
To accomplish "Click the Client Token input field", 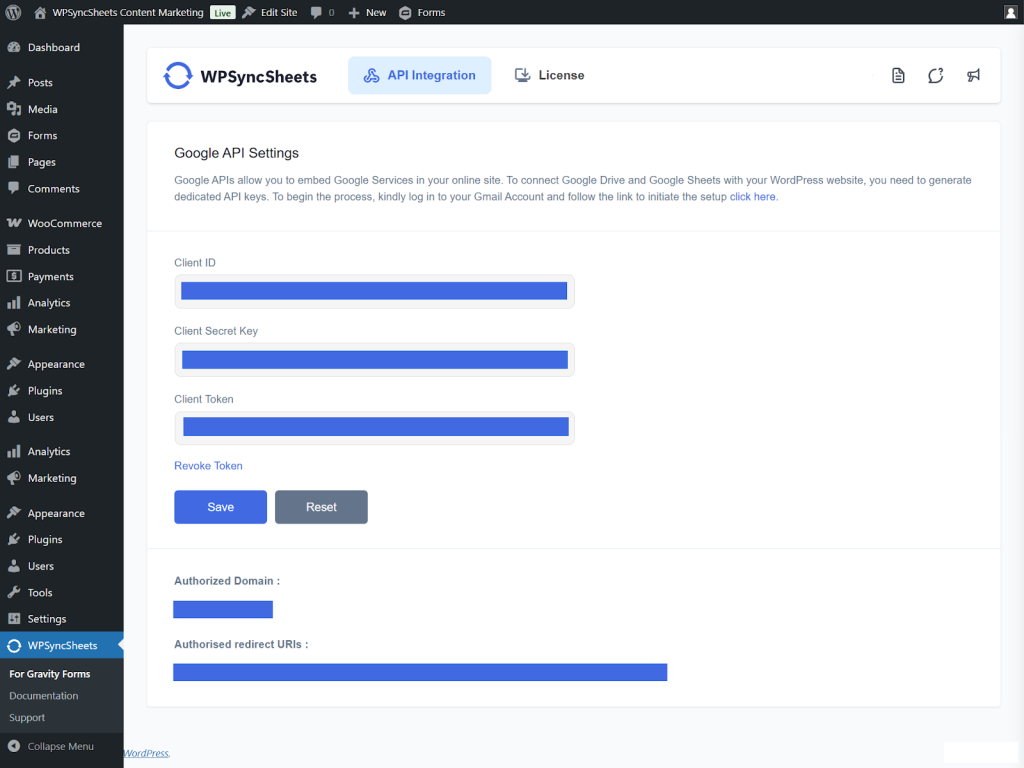I will [x=374, y=428].
